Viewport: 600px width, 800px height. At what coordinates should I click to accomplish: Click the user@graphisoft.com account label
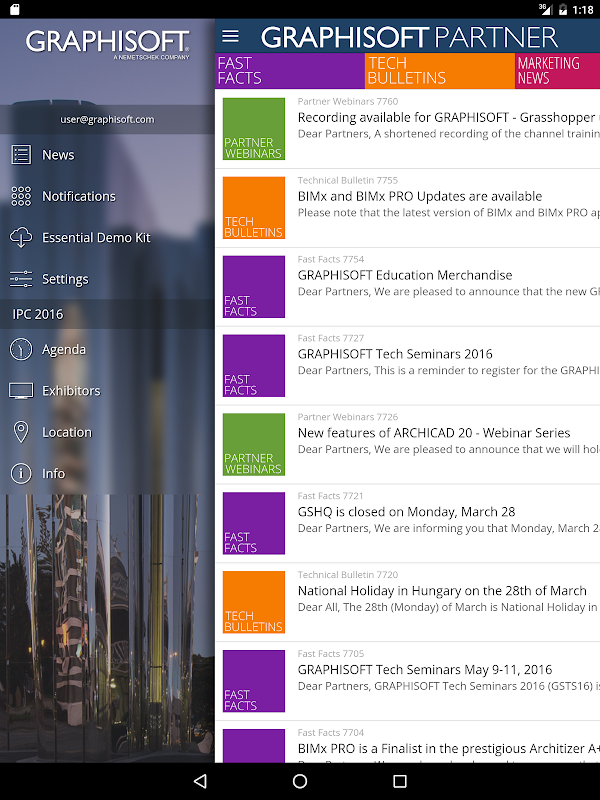coord(107,119)
